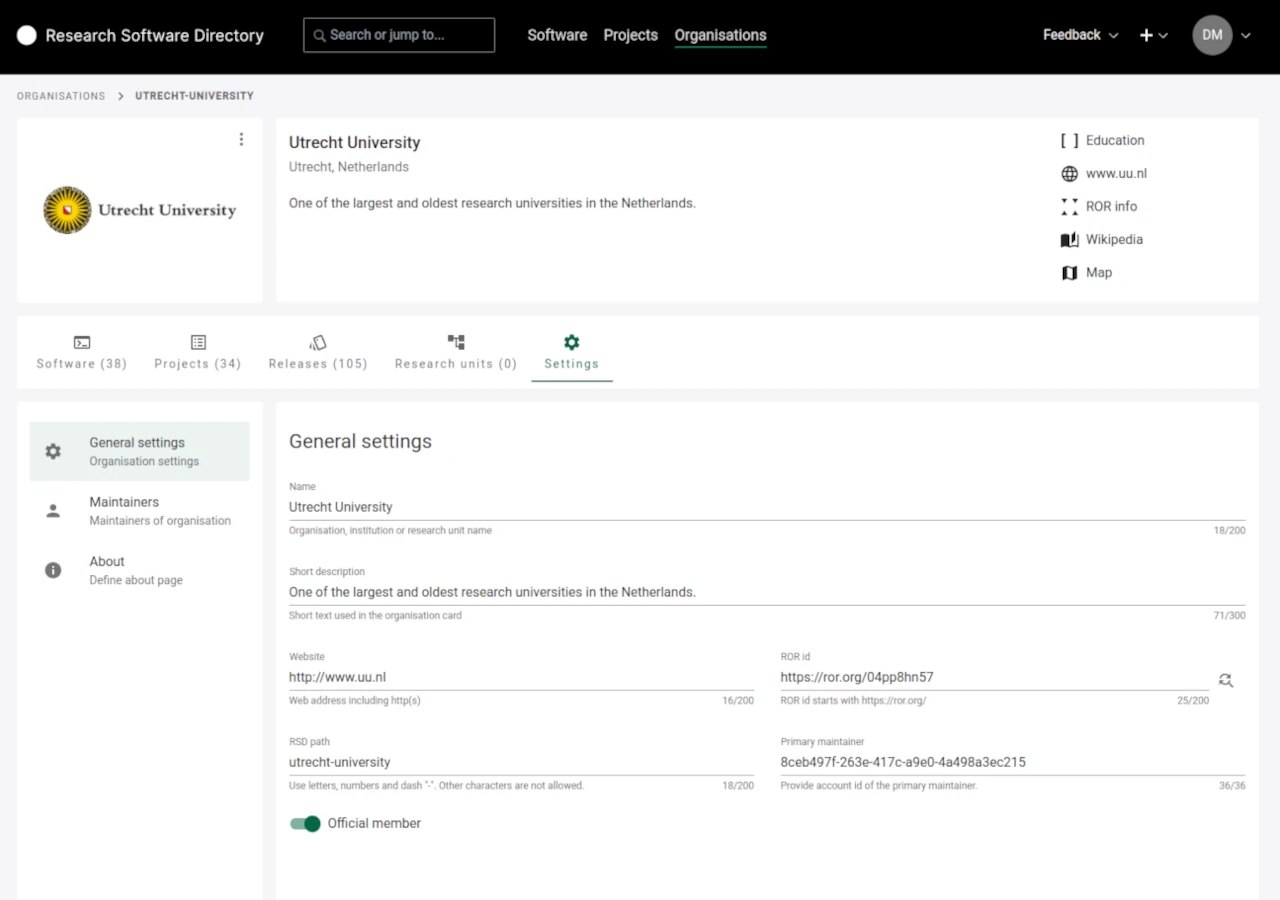Select the Settings tab label
Image resolution: width=1280 pixels, height=900 pixels.
(572, 364)
